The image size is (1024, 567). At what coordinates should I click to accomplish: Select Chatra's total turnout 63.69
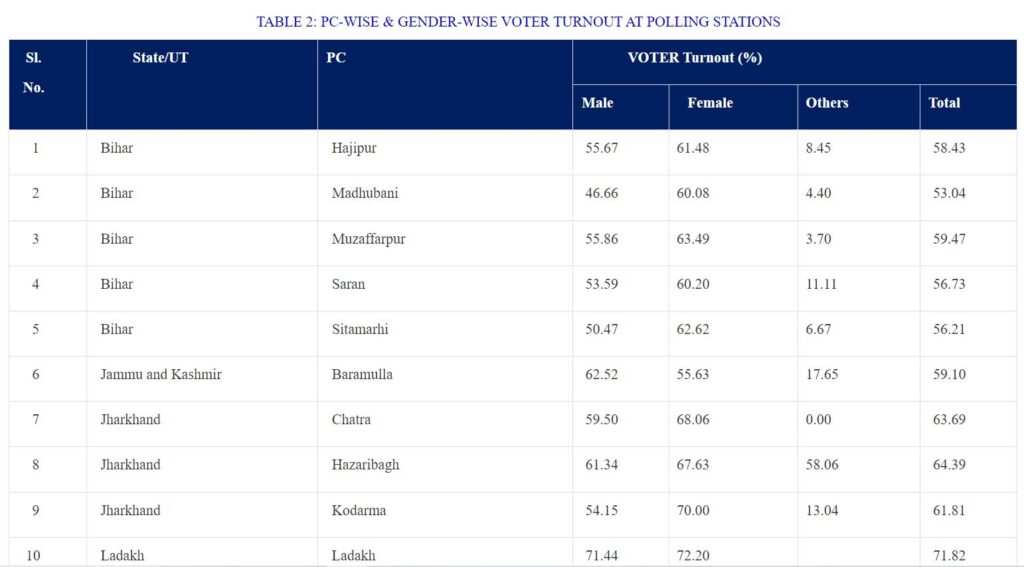coord(949,419)
